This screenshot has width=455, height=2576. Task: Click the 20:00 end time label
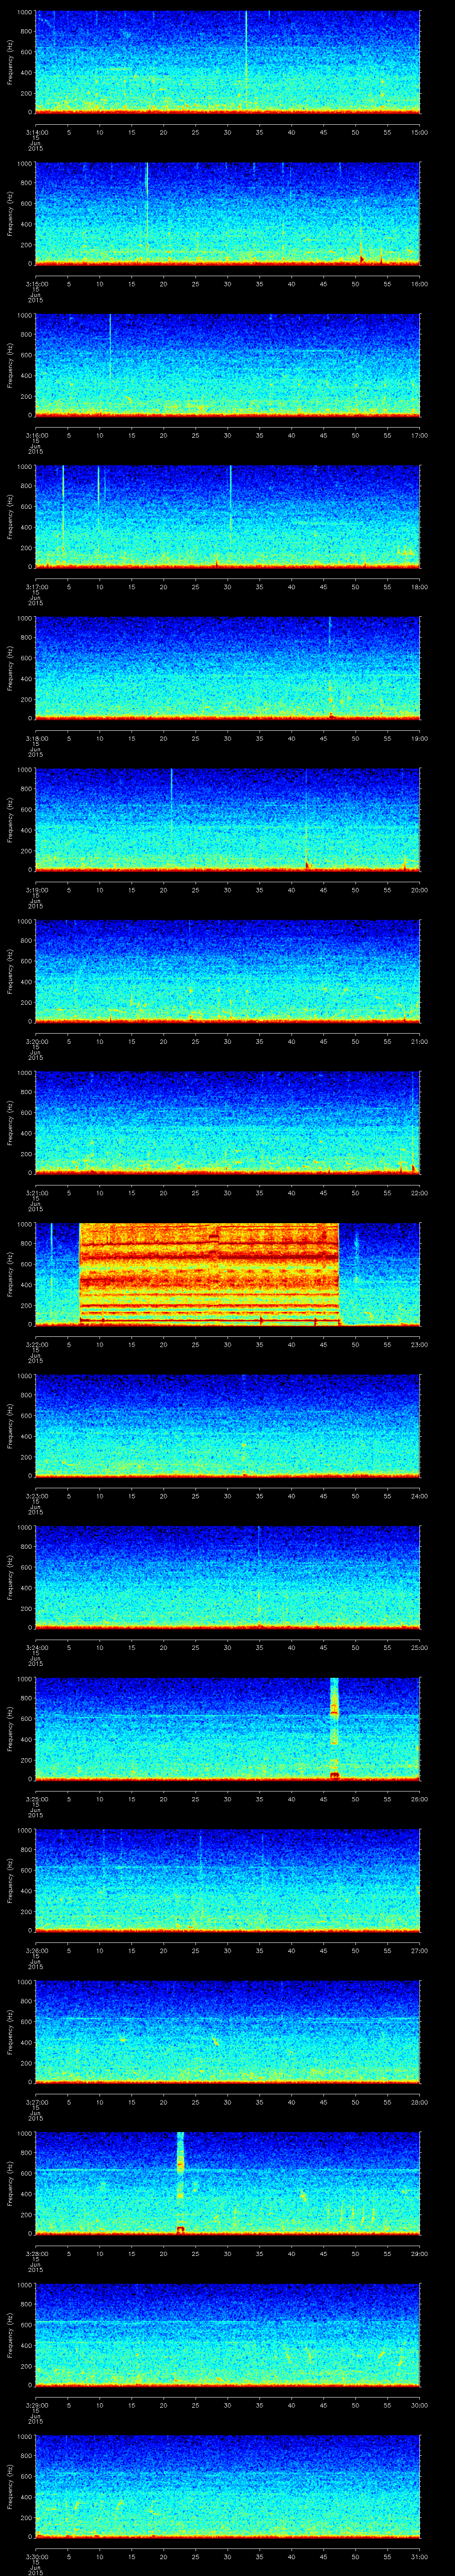419,890
